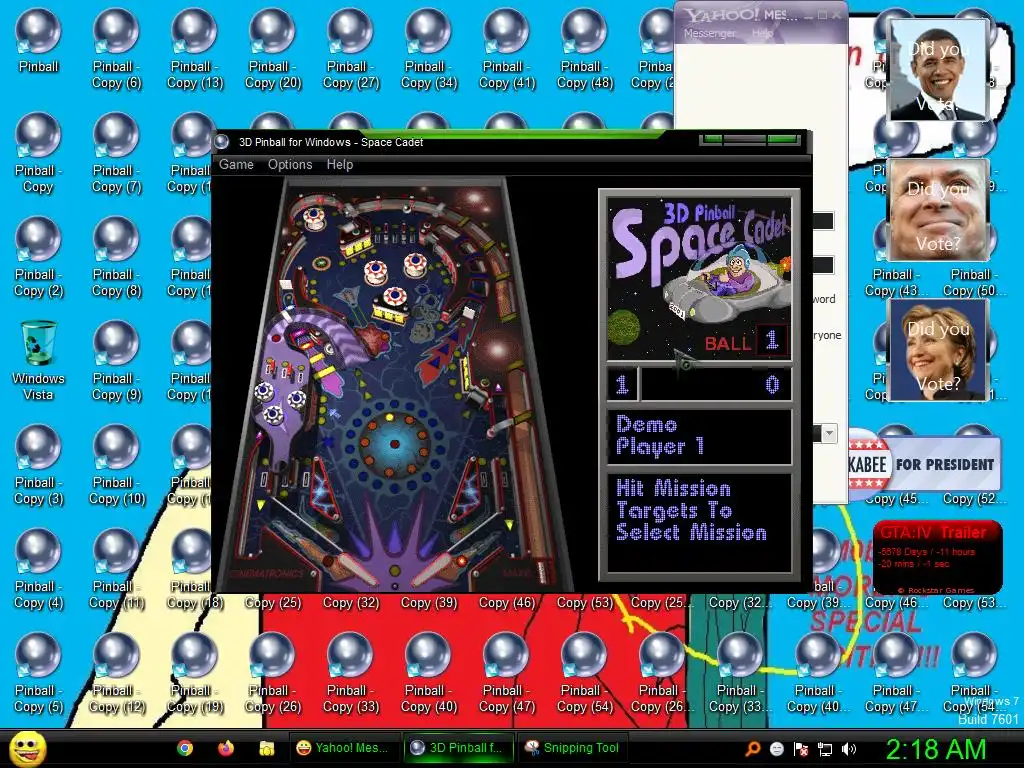Select the Pinball - Copy (41) icon

(x=507, y=50)
